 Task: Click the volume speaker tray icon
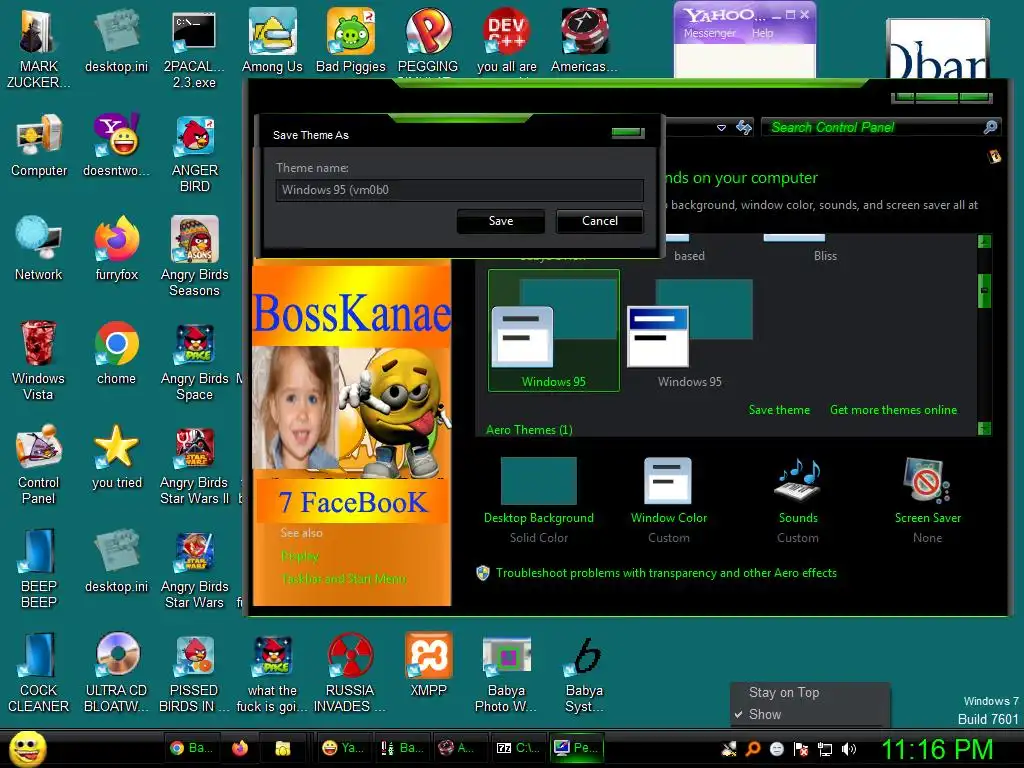point(849,749)
